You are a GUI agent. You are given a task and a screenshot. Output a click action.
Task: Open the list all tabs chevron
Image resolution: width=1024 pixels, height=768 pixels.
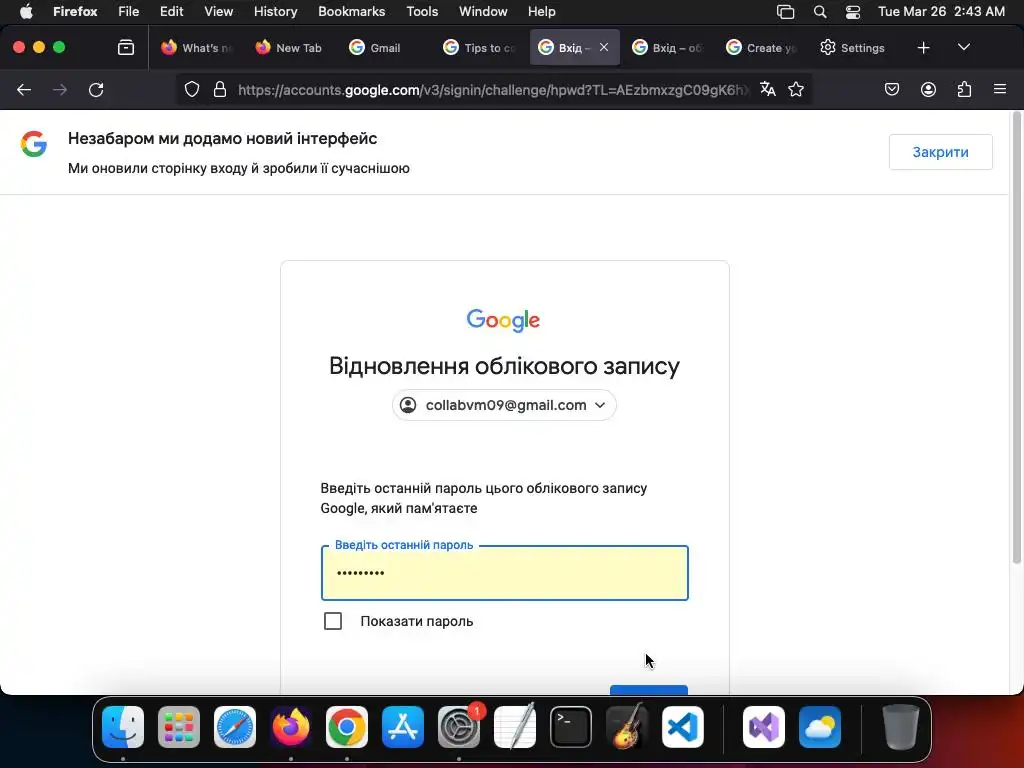pyautogui.click(x=964, y=48)
